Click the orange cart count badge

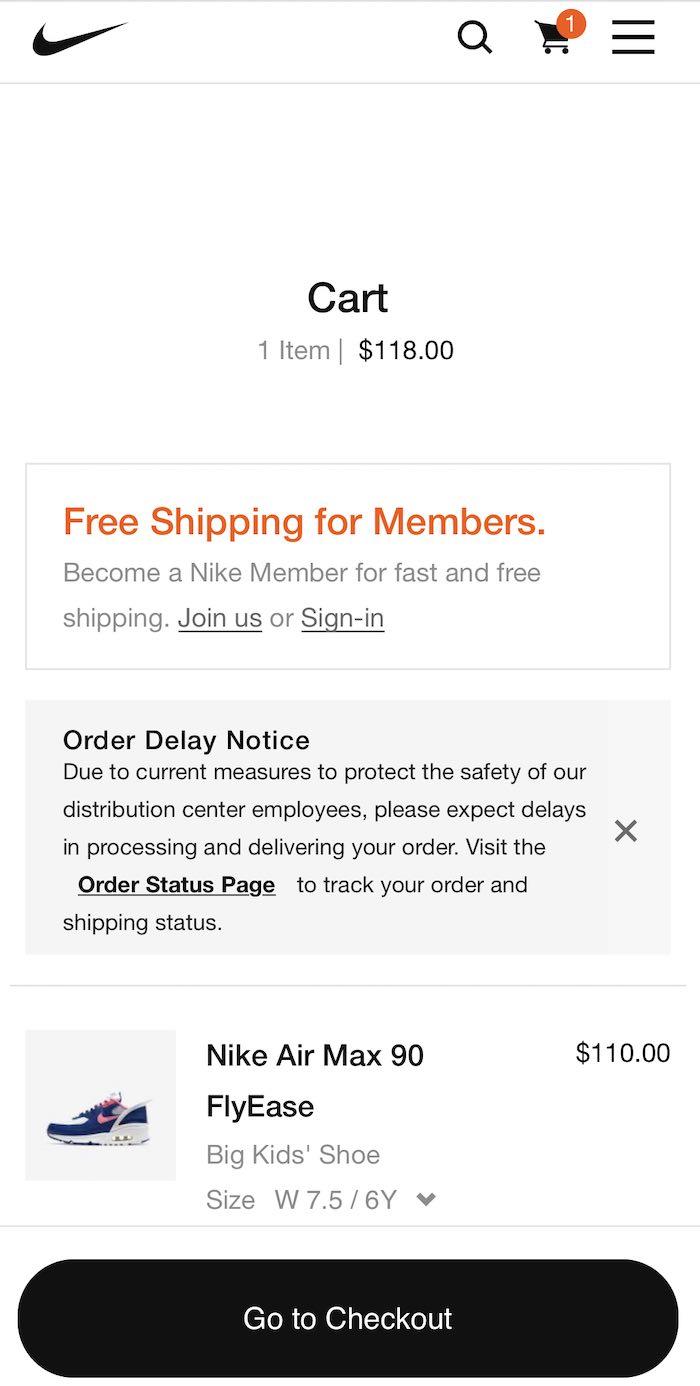570,24
